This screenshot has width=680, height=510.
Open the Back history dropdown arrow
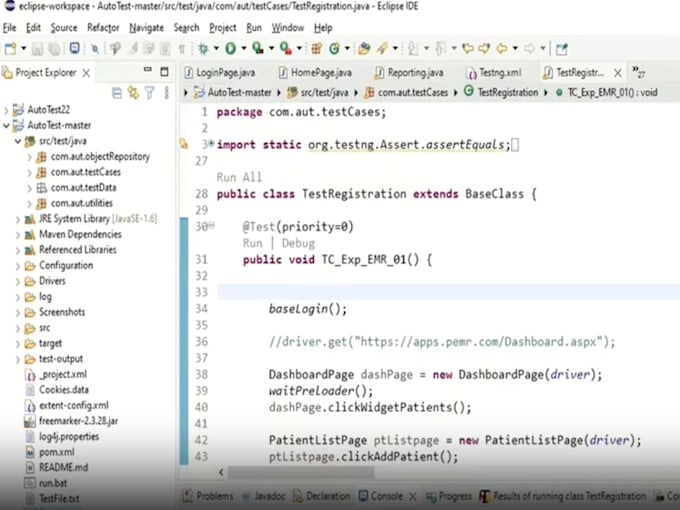[515, 49]
